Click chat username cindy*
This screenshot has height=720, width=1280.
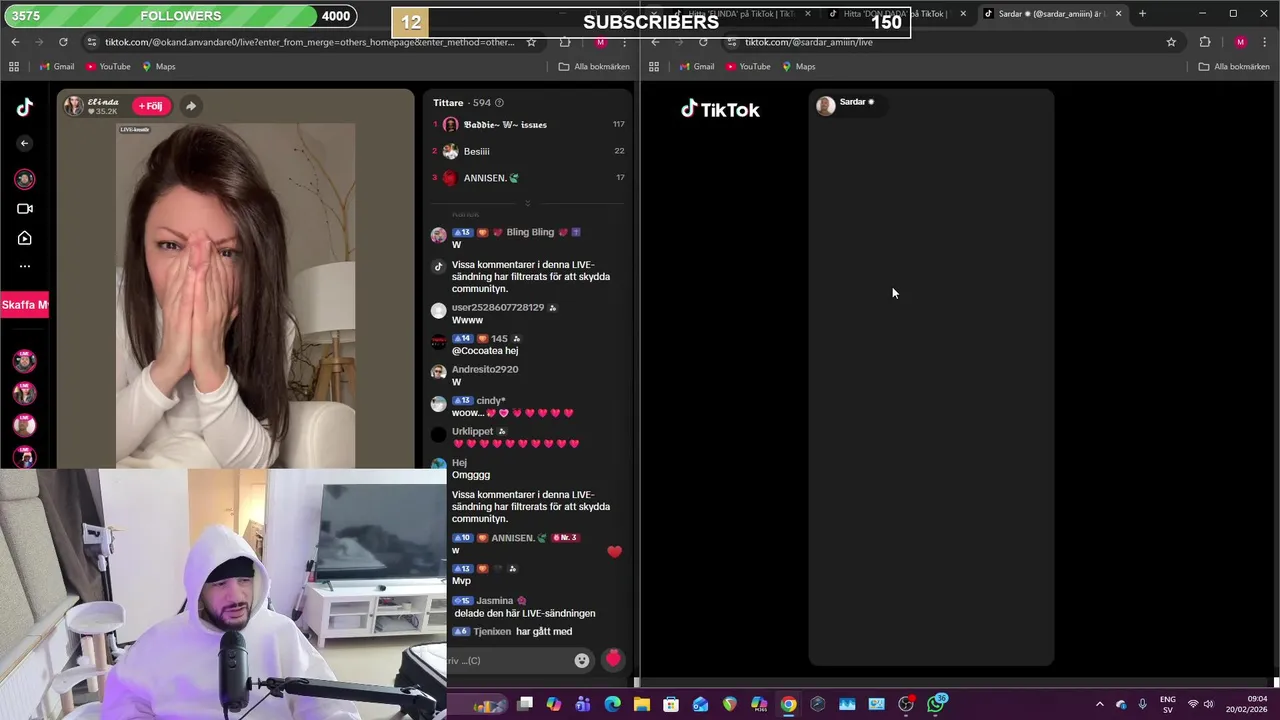coord(491,400)
